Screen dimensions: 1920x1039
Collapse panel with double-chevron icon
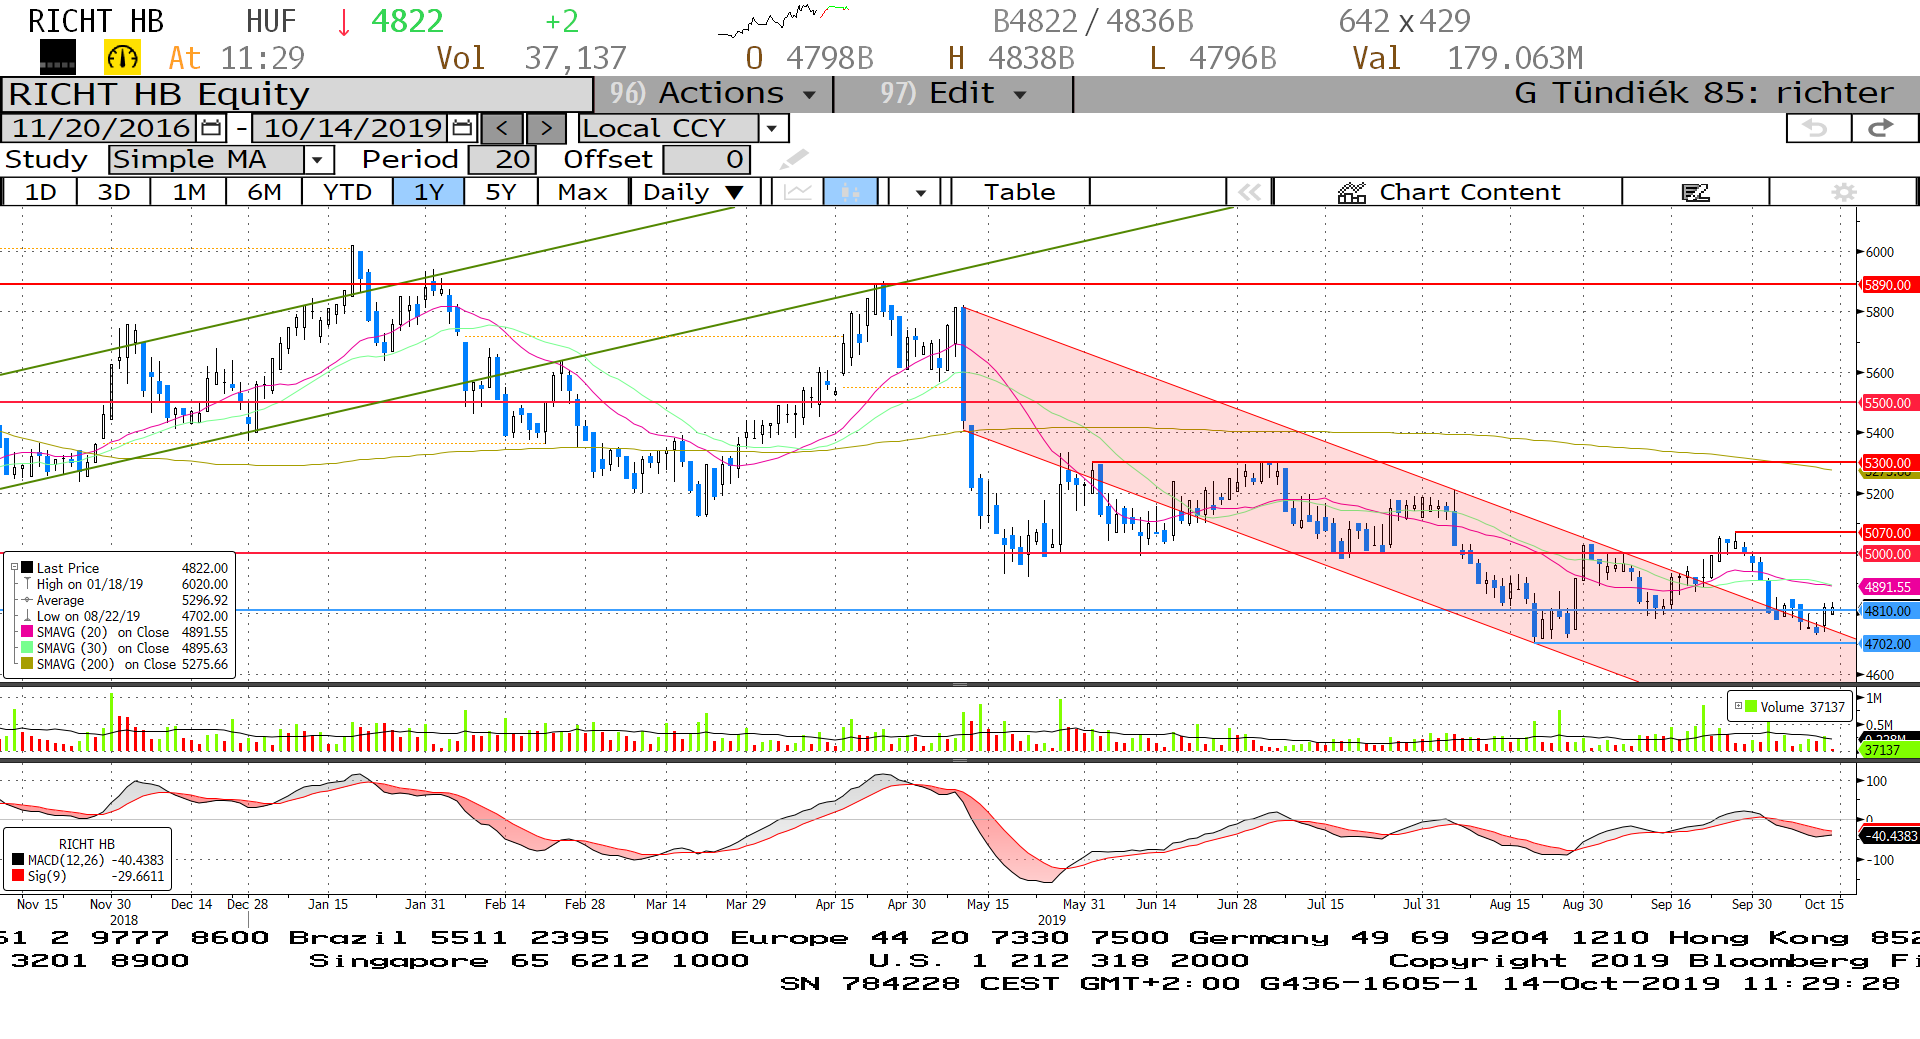click(1249, 192)
